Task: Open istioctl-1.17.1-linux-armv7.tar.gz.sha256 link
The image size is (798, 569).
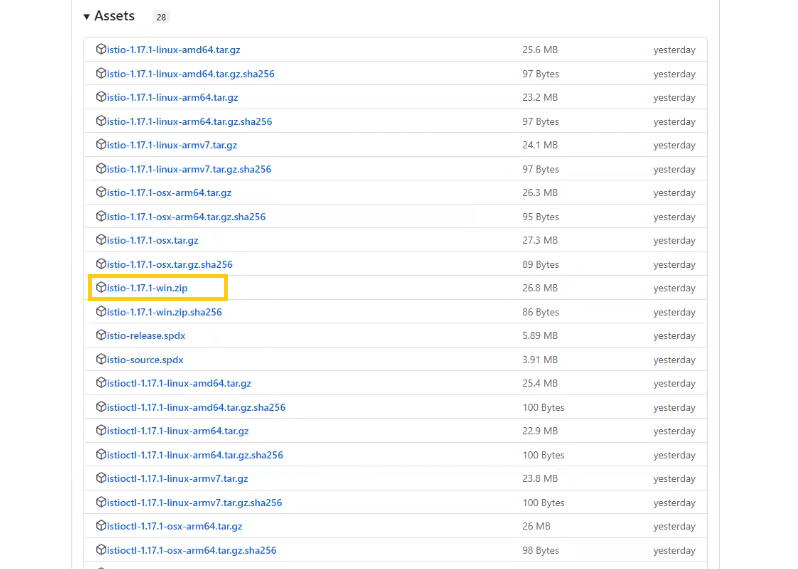Action: (194, 503)
